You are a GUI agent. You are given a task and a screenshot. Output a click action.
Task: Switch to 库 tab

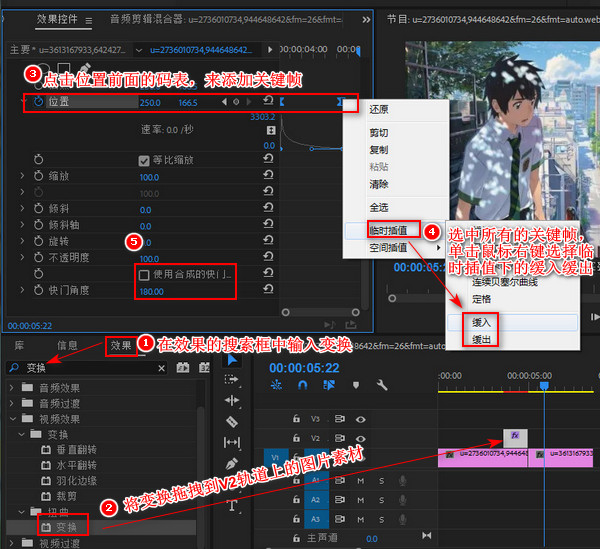point(19,346)
